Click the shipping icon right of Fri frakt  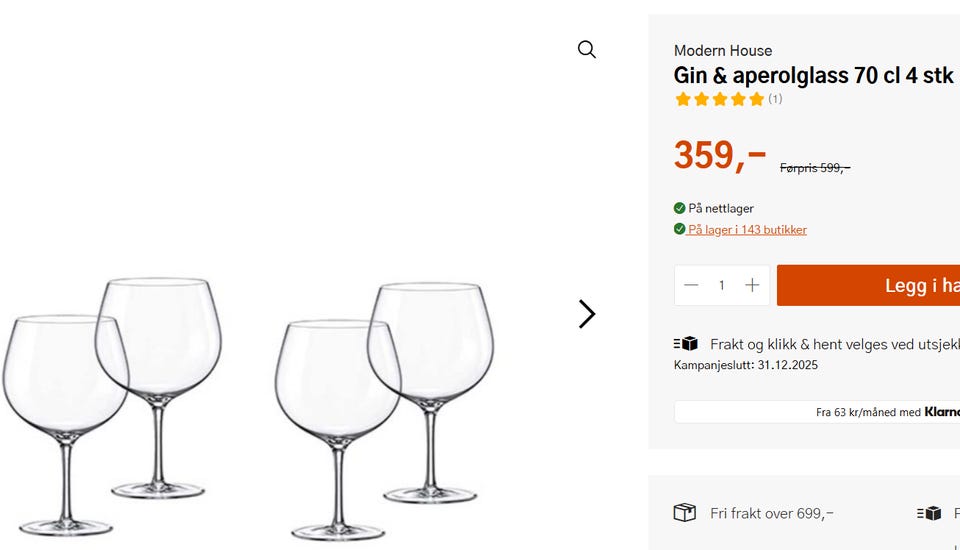(x=929, y=513)
